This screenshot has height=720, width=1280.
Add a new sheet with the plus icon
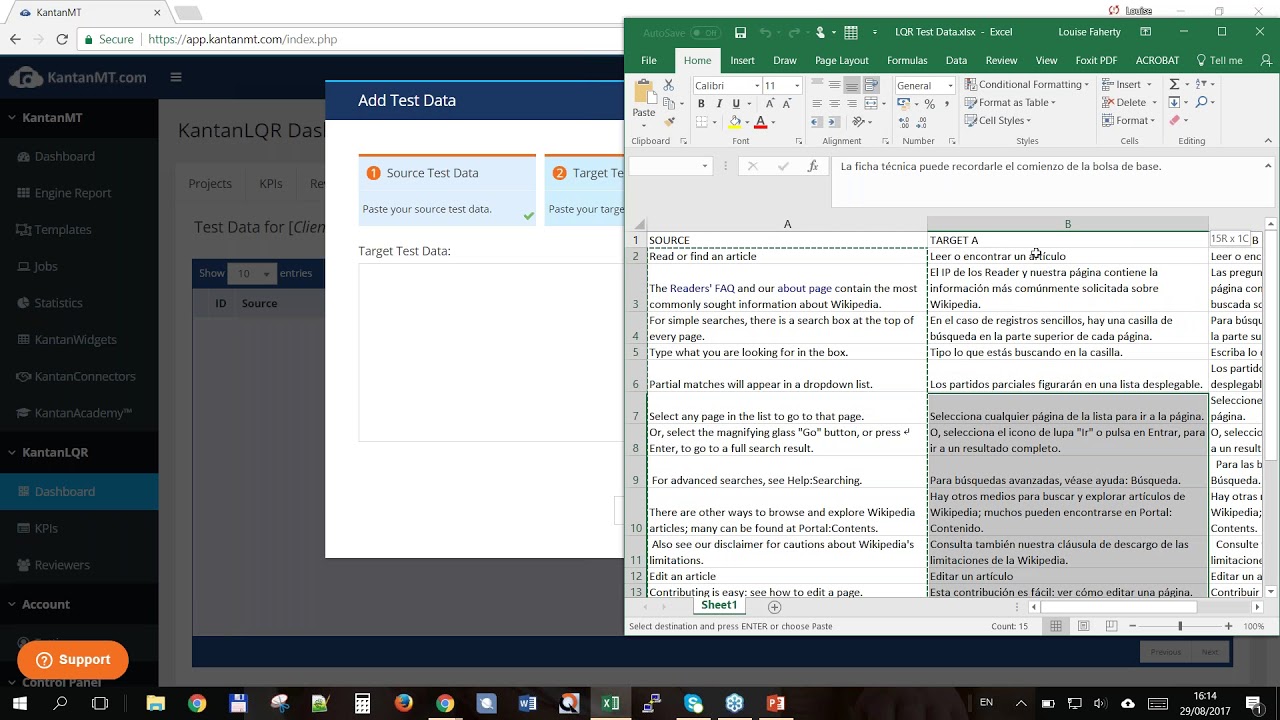pyautogui.click(x=774, y=607)
